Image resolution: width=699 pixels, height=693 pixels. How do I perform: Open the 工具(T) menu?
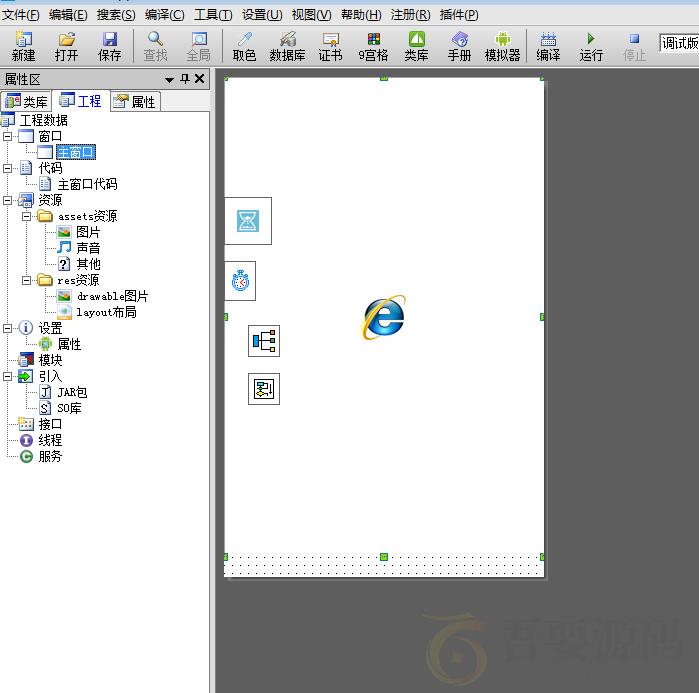pos(213,15)
